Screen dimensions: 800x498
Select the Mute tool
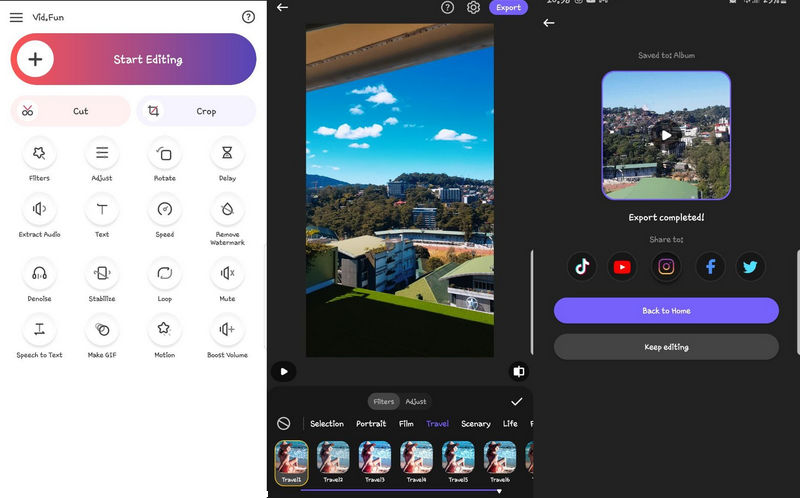227,273
